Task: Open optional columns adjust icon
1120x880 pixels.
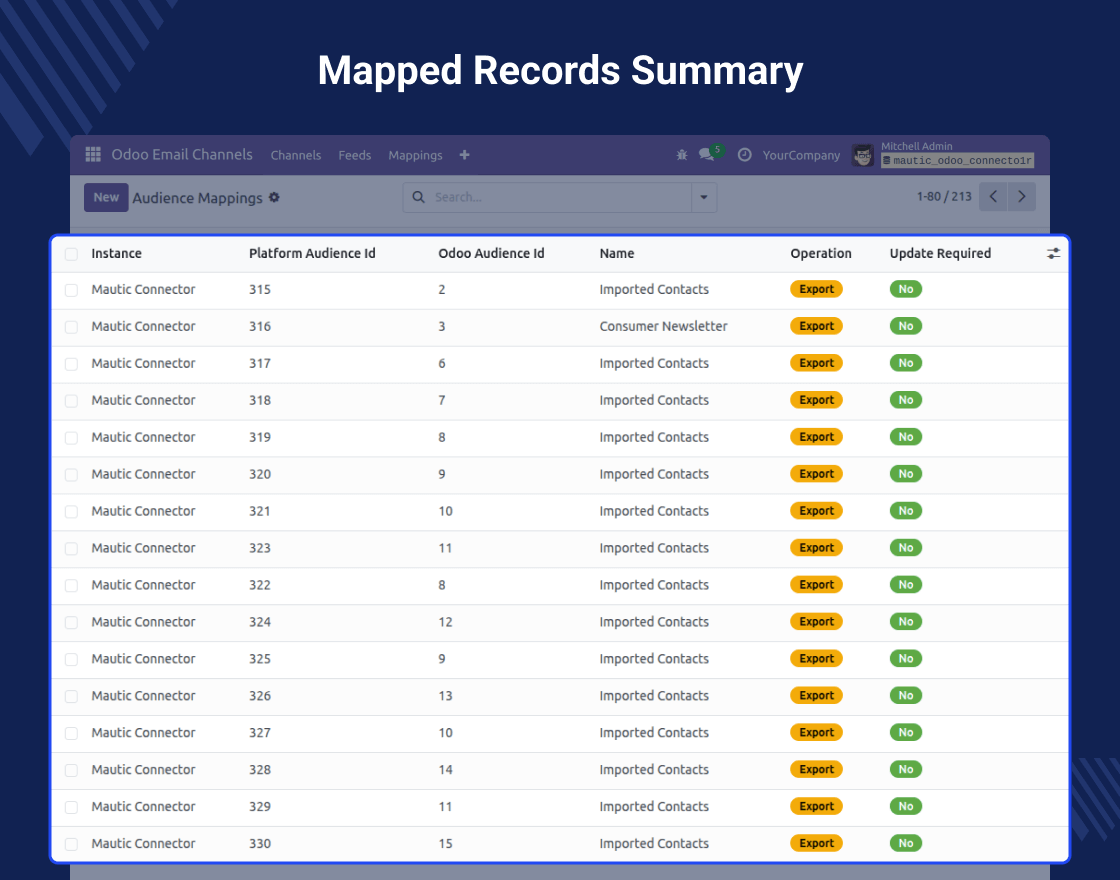Action: tap(1053, 254)
